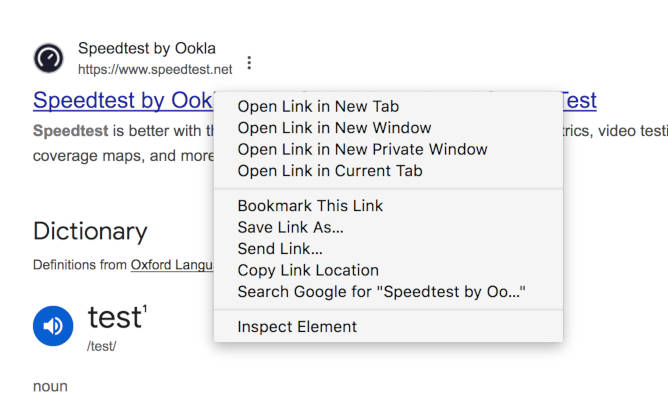Click the word test headword

point(115,318)
